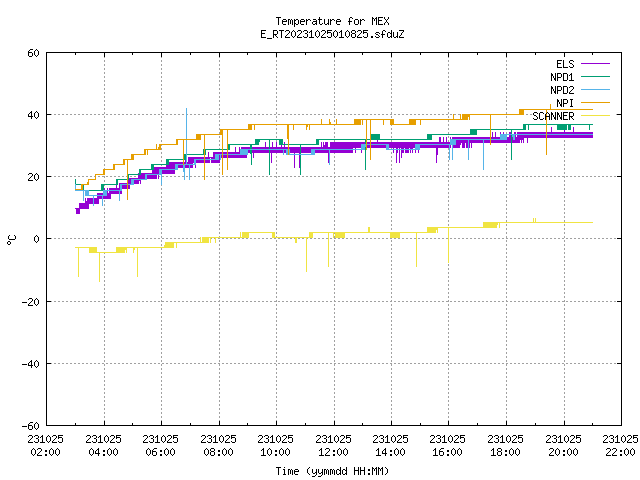This screenshot has height=480, width=640.
Task: Click the SCANNER legend label
Action: click(x=553, y=116)
